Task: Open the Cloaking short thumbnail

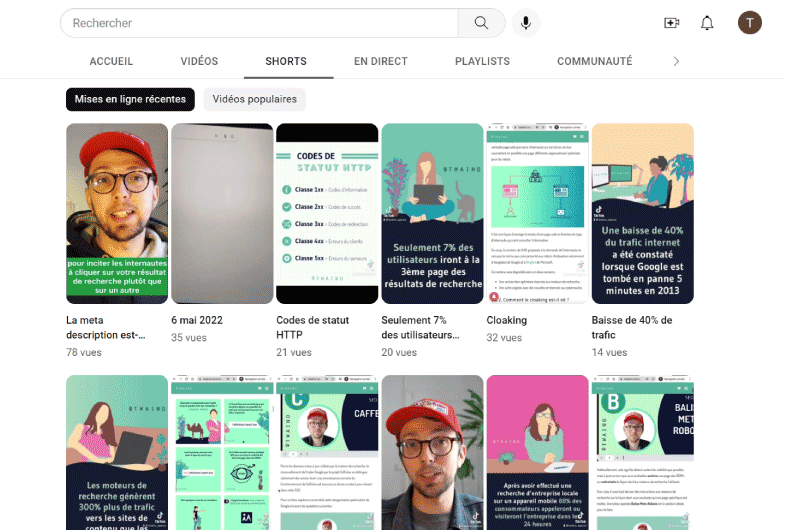Action: 537,213
